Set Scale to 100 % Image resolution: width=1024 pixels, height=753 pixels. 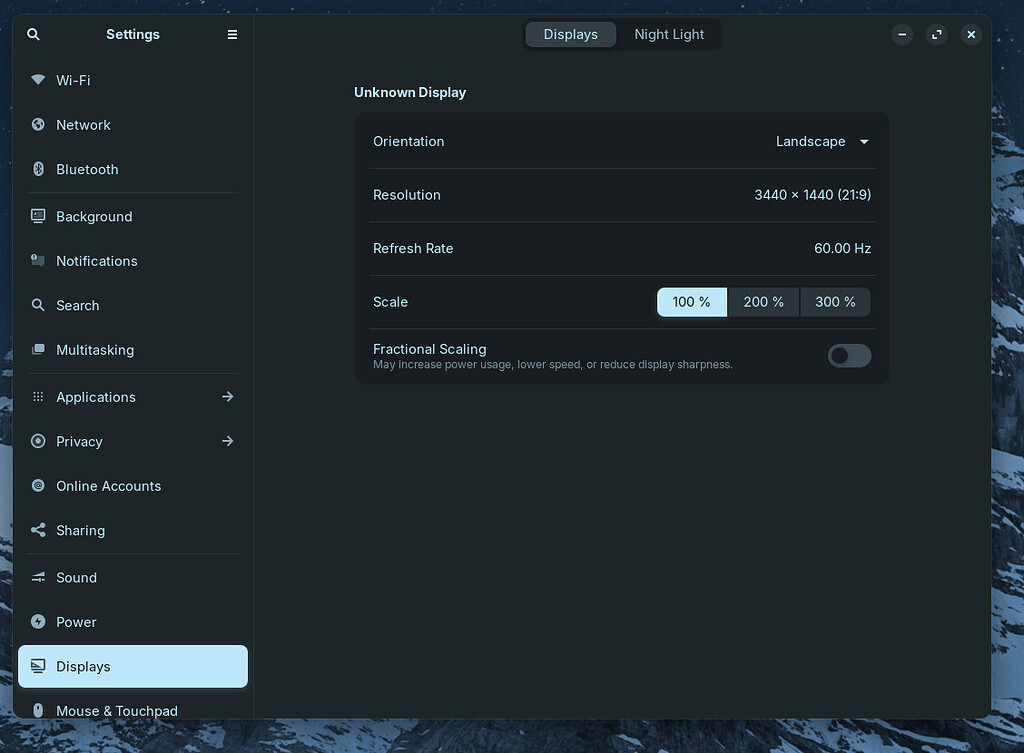(x=692, y=302)
